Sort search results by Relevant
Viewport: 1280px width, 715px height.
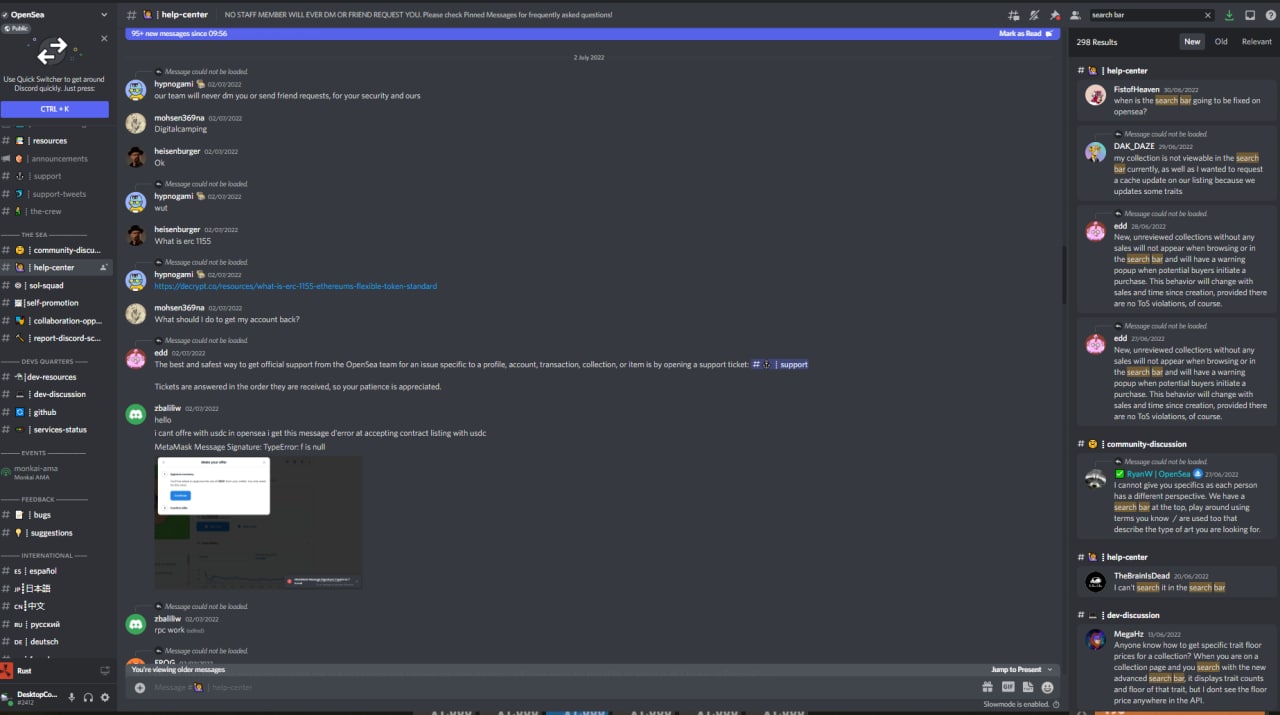(x=1257, y=41)
